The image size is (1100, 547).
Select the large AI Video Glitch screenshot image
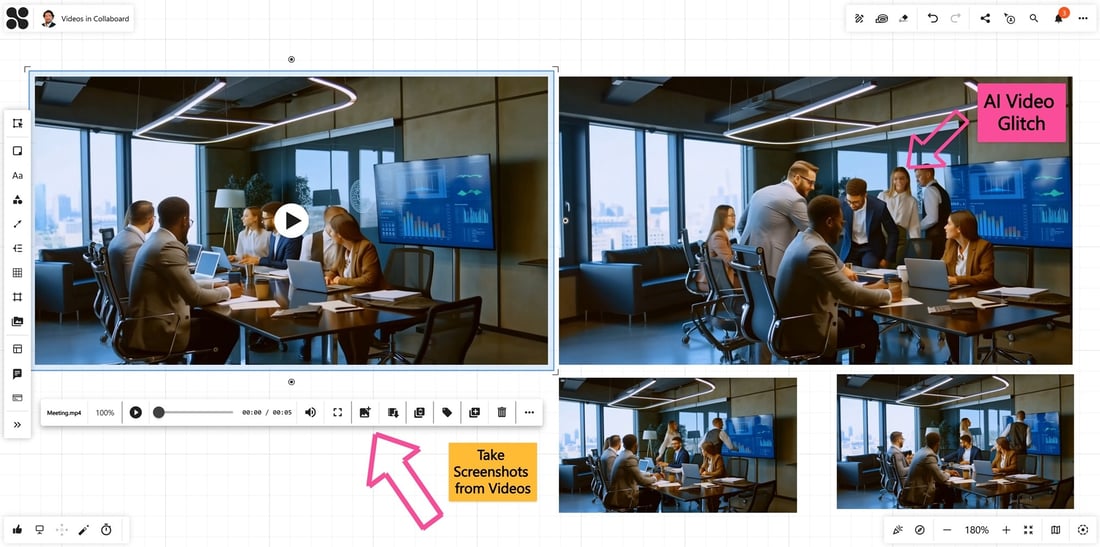[x=815, y=220]
